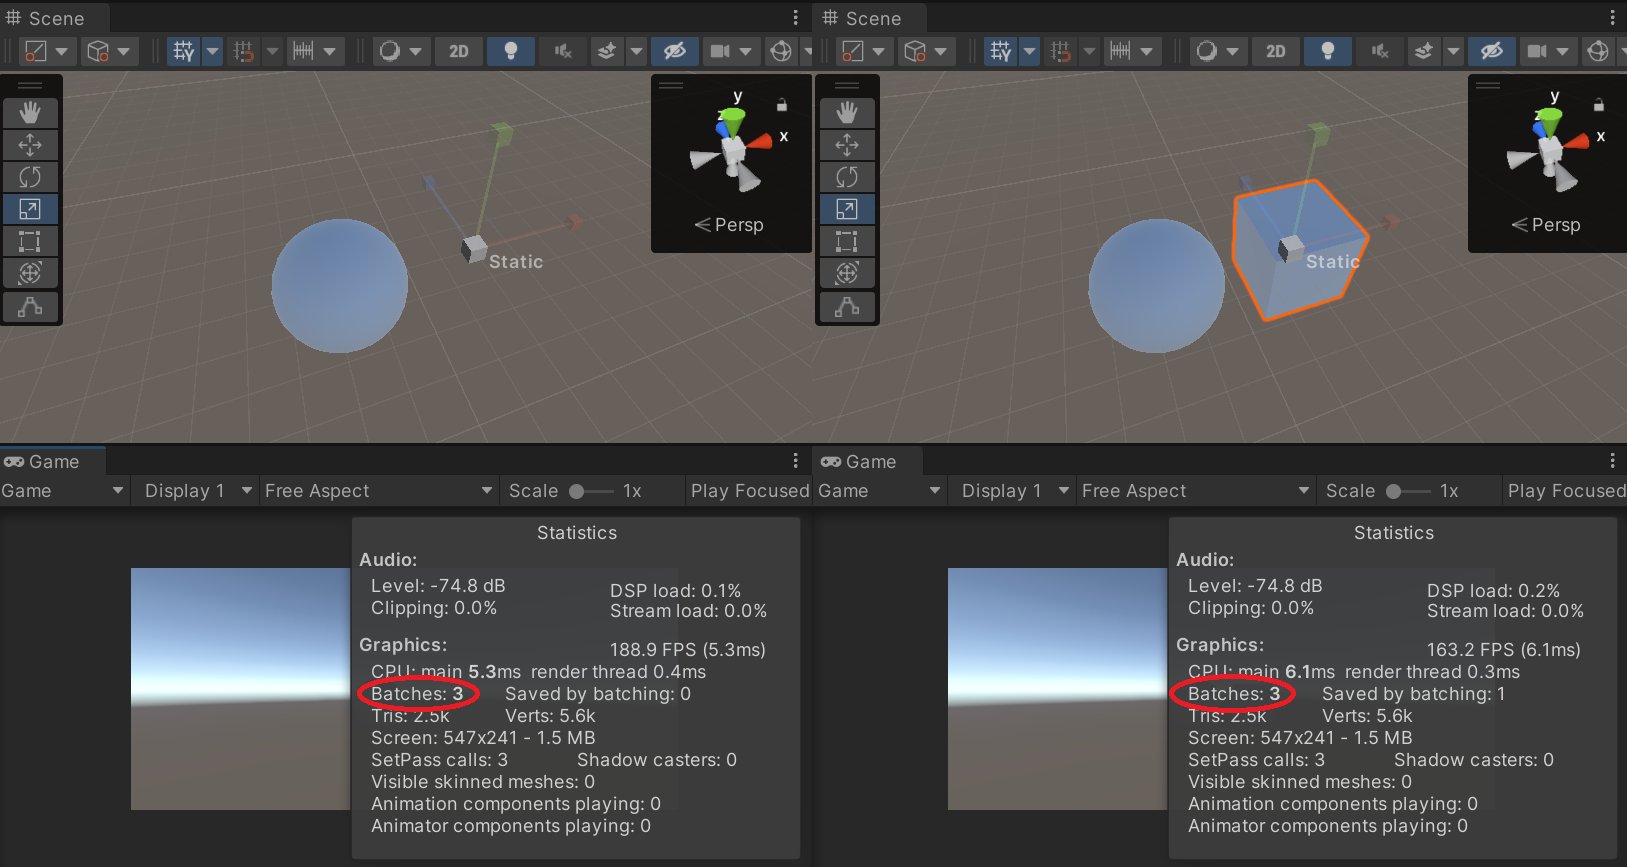Image resolution: width=1627 pixels, height=867 pixels.
Task: Open left Game tab three-dot menu
Action: click(796, 460)
